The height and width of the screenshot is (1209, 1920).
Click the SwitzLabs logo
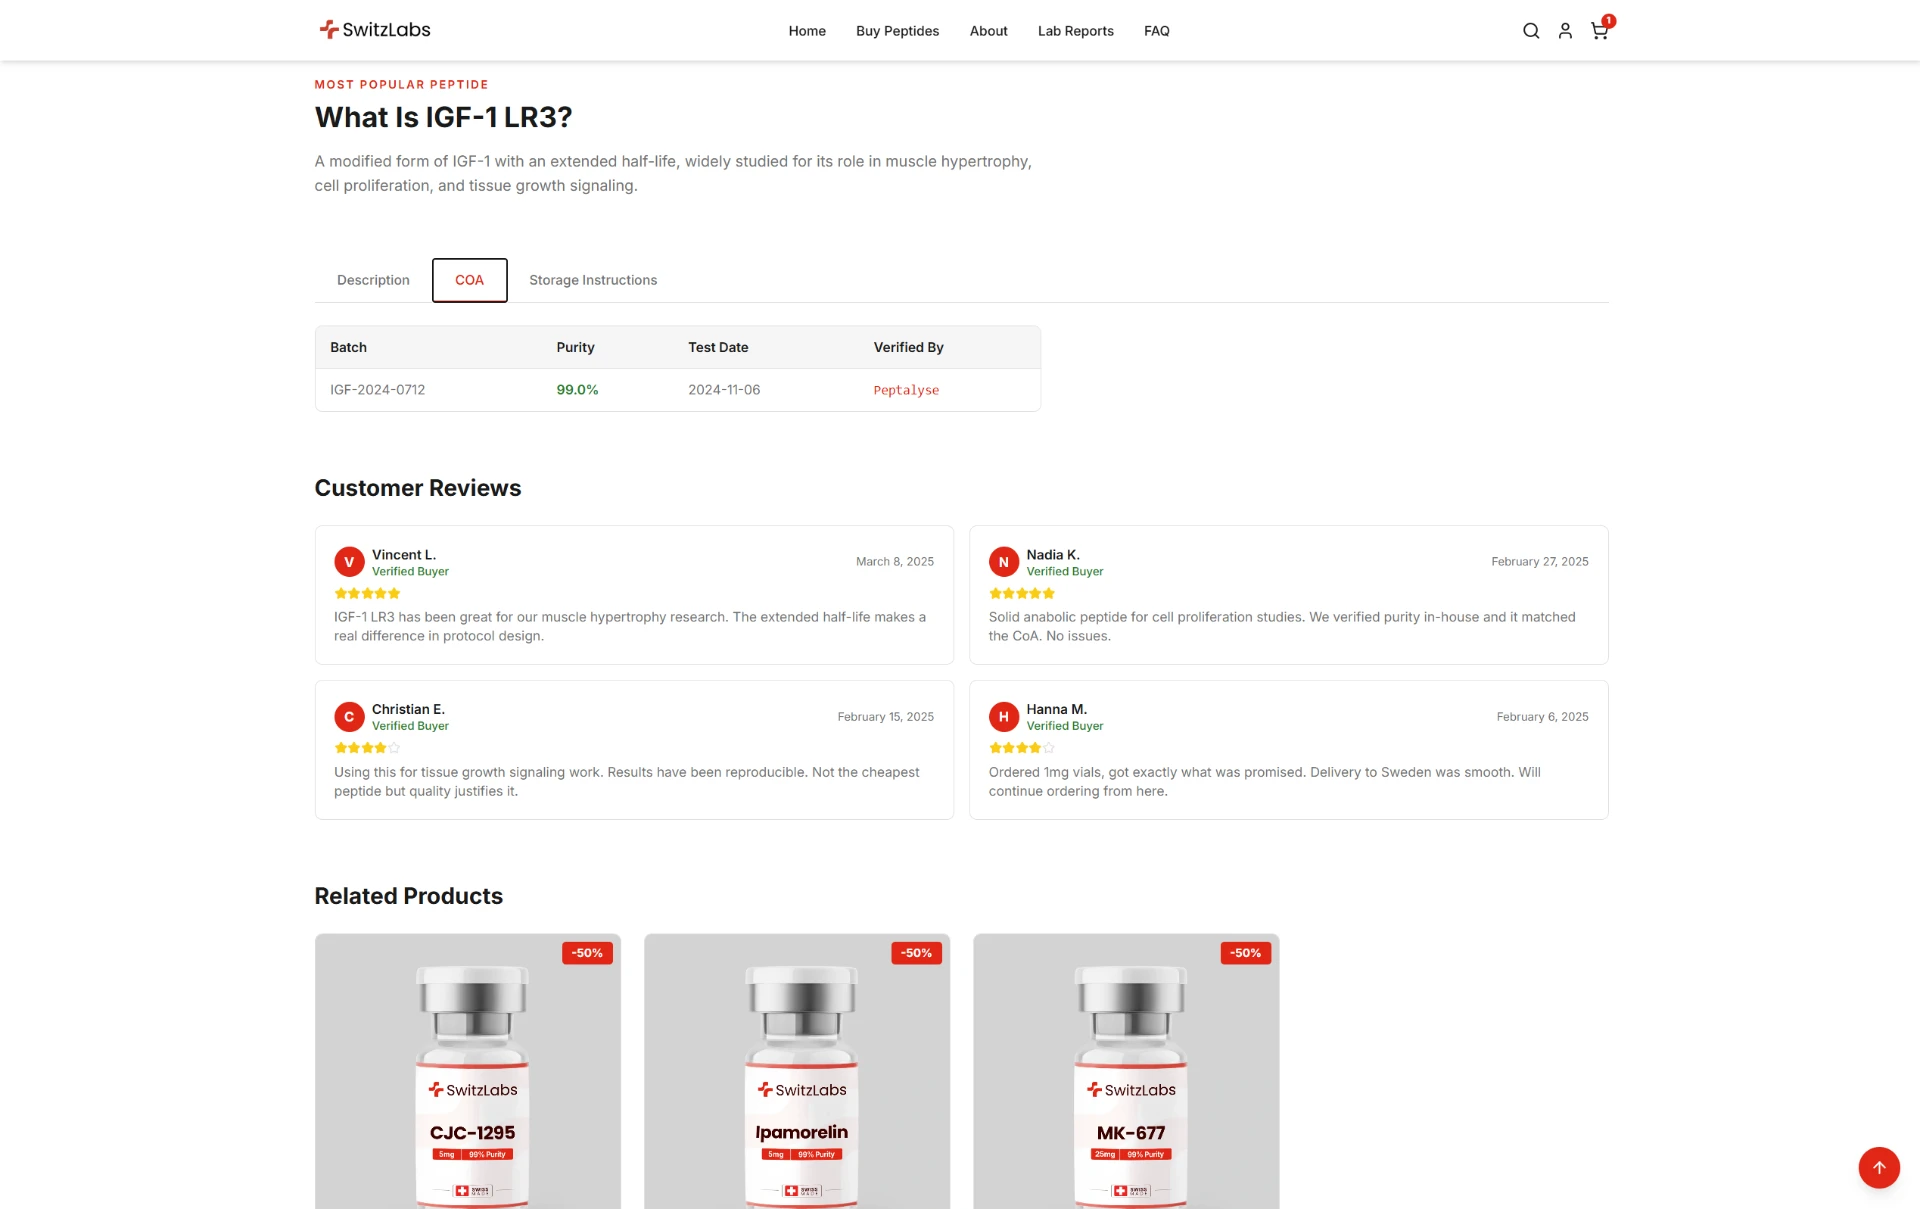point(374,30)
